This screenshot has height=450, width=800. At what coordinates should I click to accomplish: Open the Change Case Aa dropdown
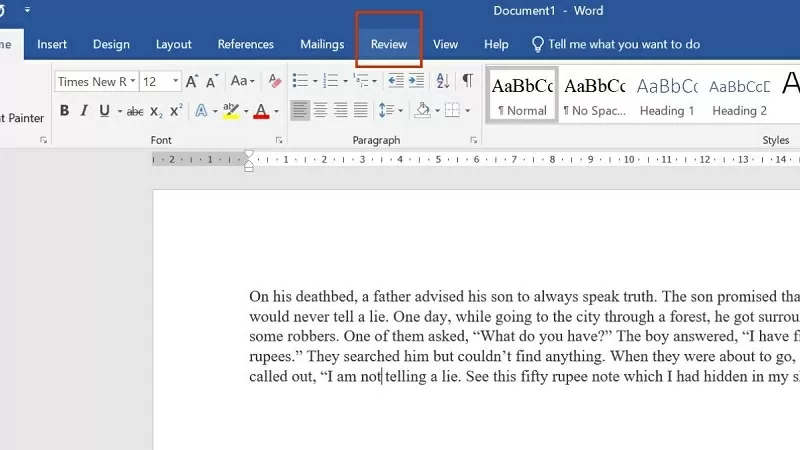click(x=243, y=81)
